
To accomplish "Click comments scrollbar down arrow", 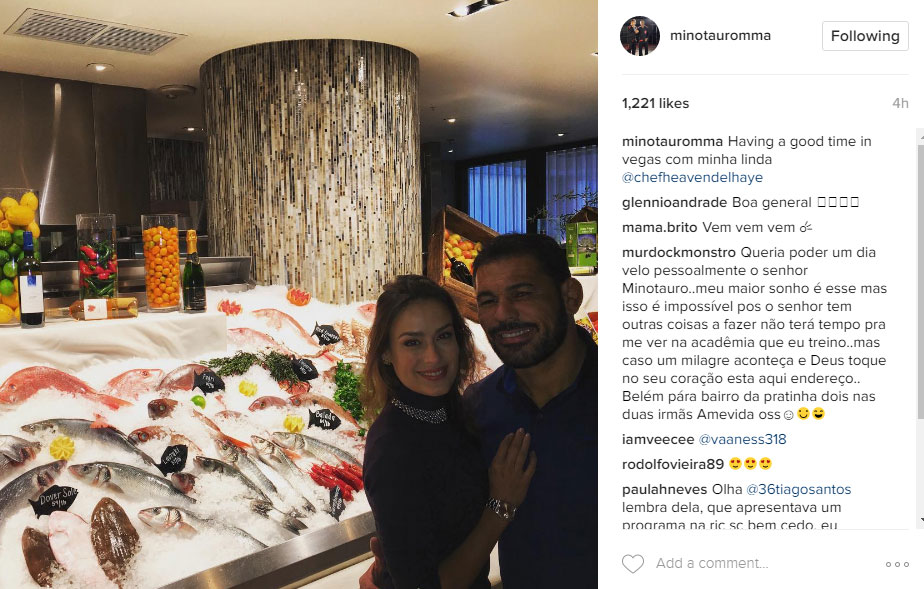I will click(x=920, y=521).
